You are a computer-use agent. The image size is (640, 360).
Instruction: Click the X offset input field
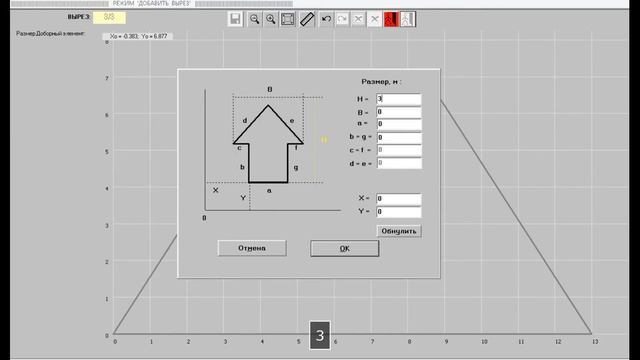399,199
